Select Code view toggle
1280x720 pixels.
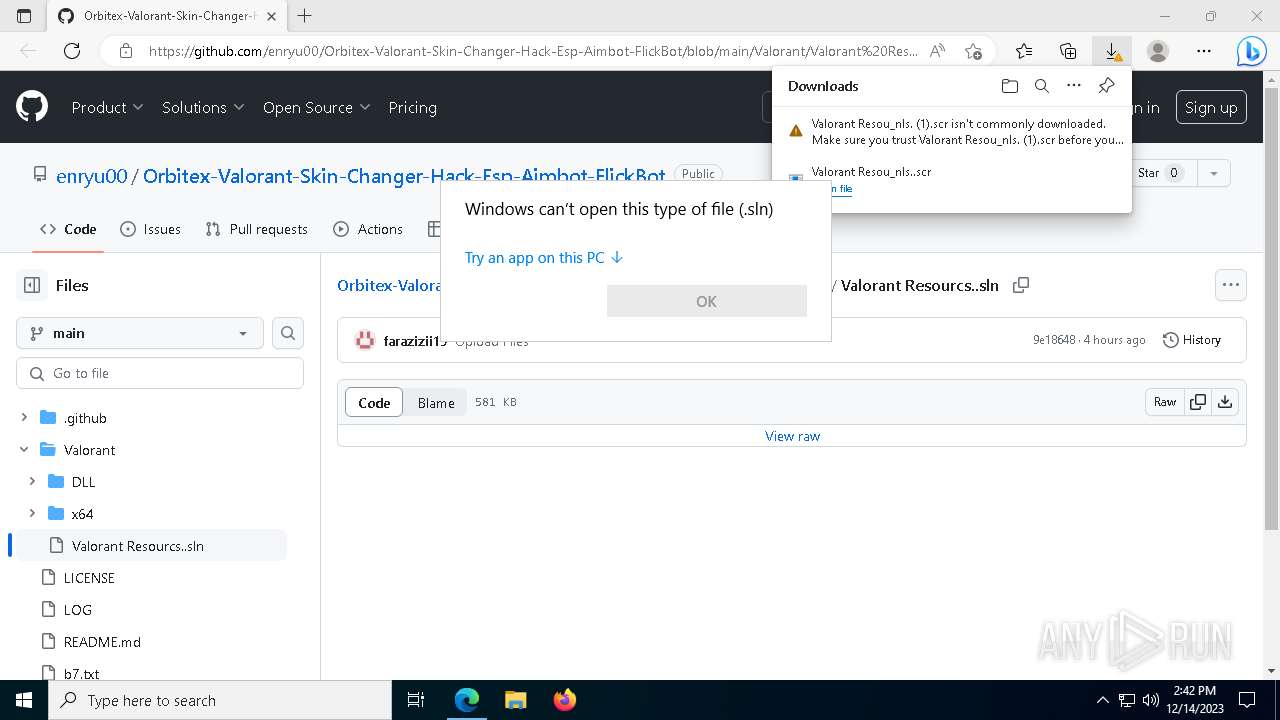[374, 402]
